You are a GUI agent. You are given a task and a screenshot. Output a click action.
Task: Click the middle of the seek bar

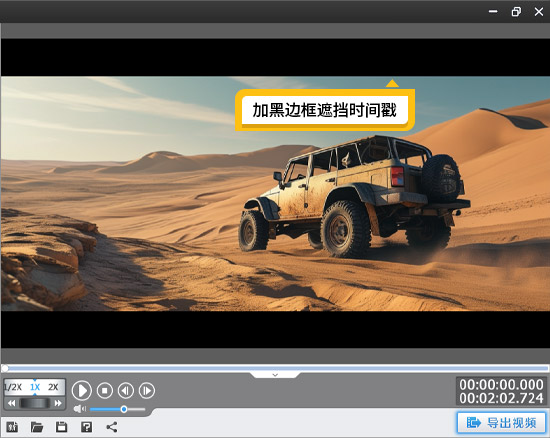coord(275,368)
